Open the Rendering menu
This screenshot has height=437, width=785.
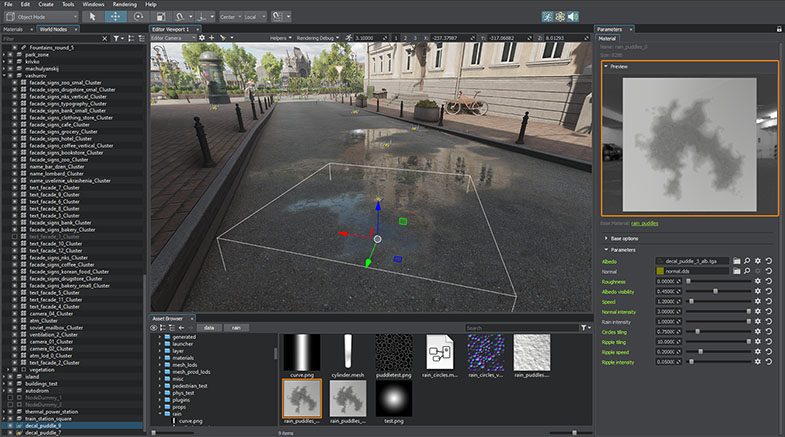click(123, 4)
